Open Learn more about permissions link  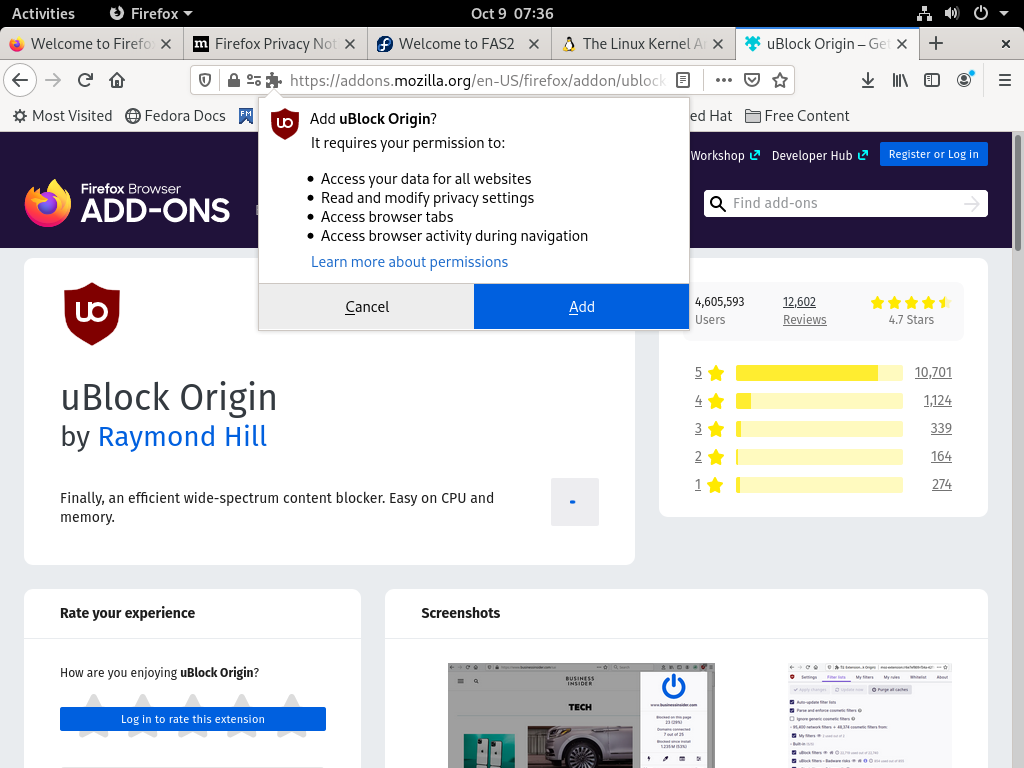point(409,262)
